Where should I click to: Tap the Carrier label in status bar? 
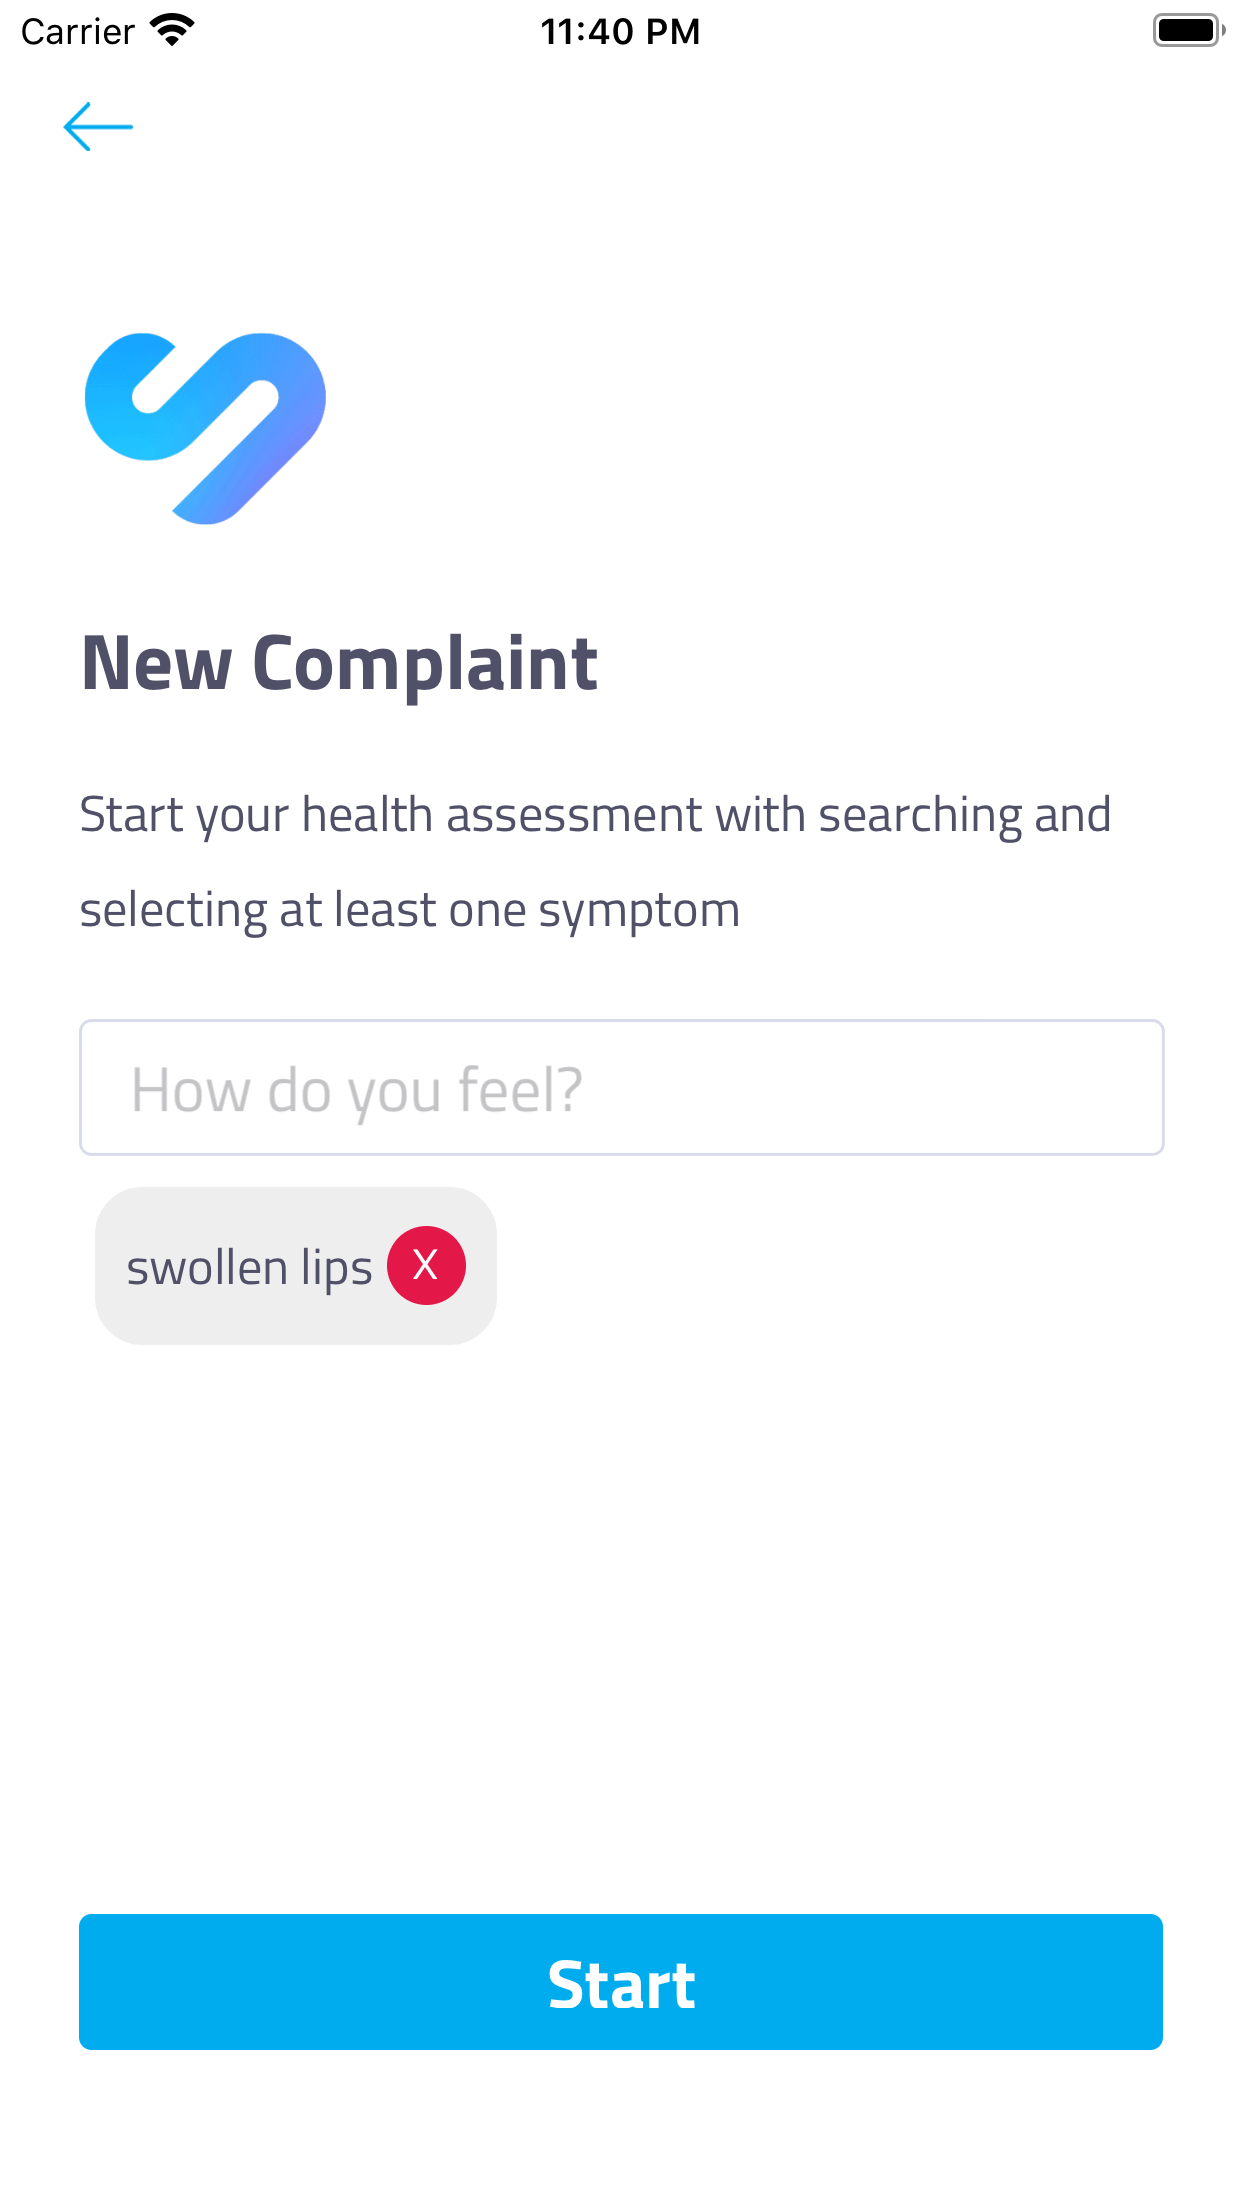tap(78, 32)
